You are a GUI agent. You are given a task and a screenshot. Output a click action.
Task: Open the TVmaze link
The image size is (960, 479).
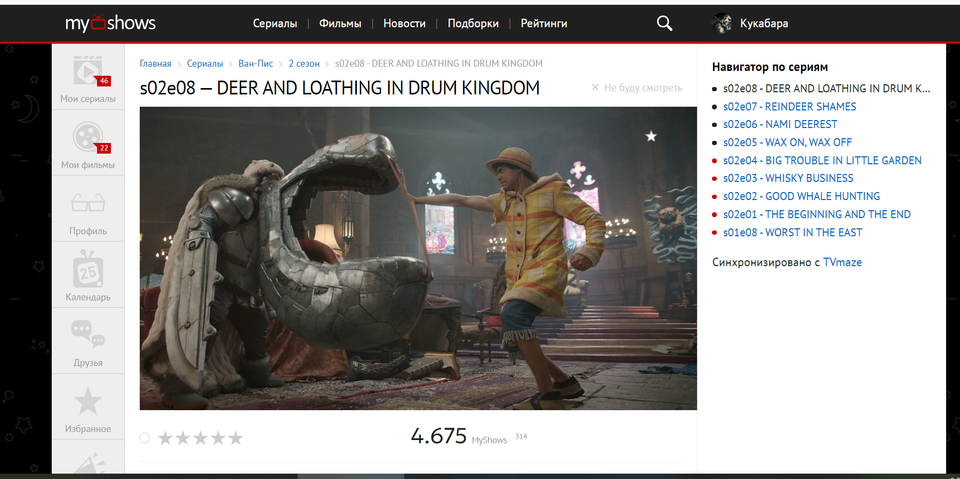pyautogui.click(x=842, y=262)
